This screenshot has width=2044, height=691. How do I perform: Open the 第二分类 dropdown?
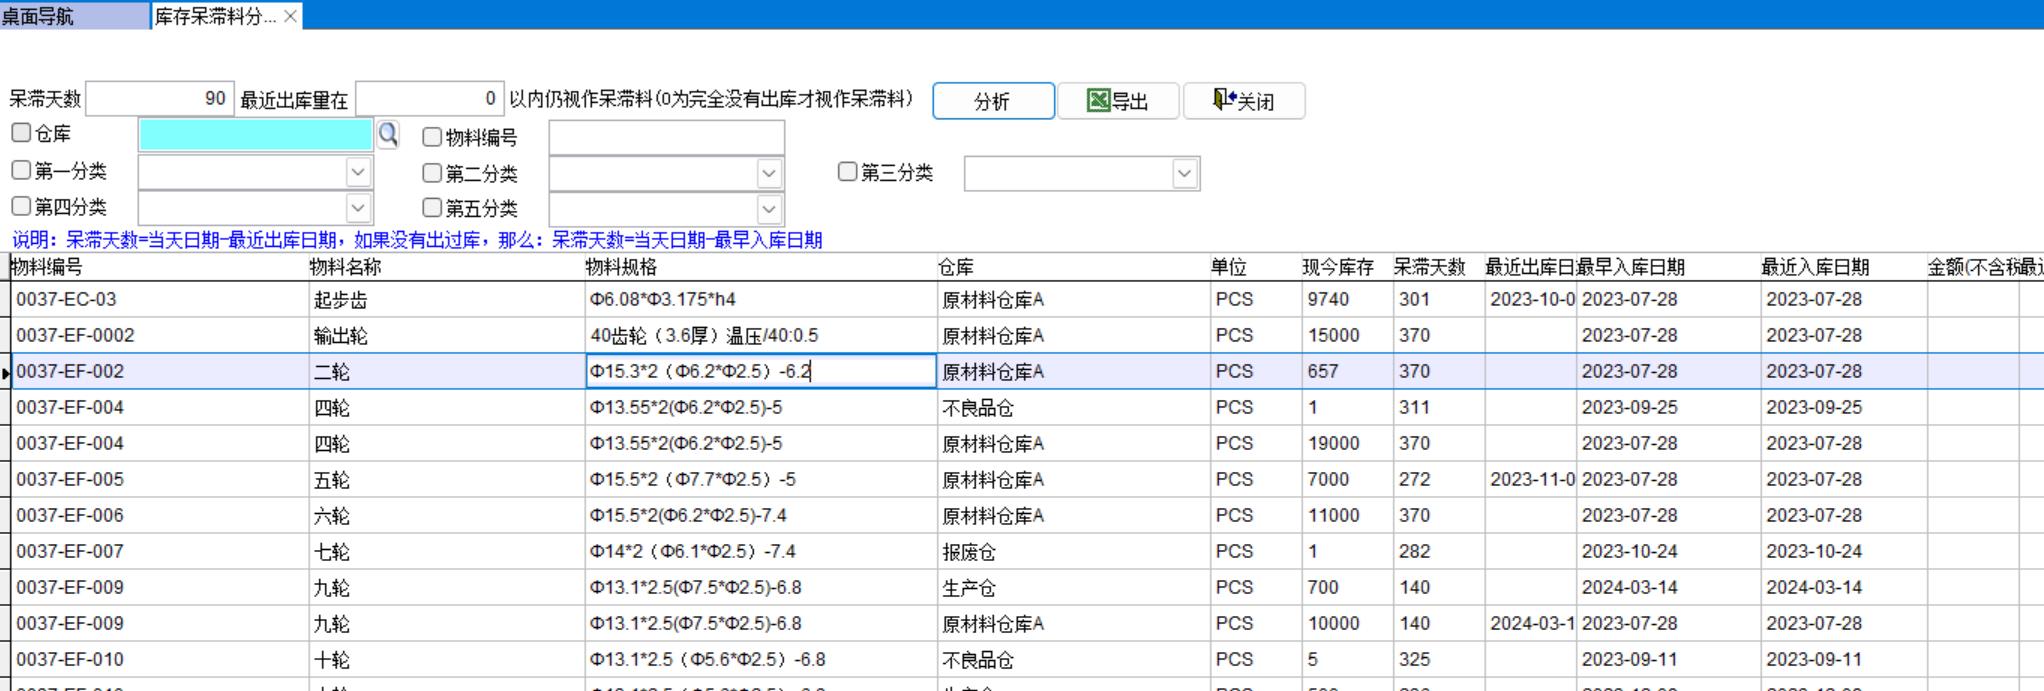(x=768, y=174)
